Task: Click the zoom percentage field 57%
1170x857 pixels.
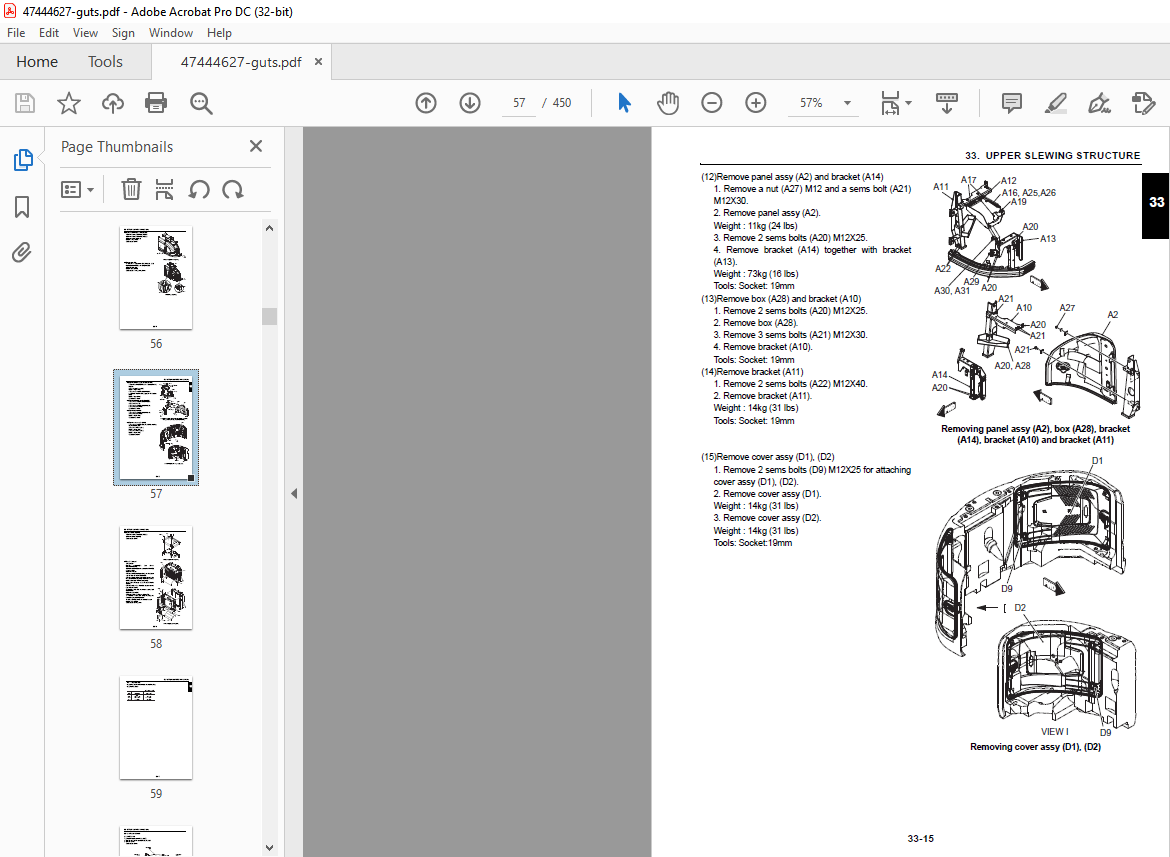Action: (811, 103)
